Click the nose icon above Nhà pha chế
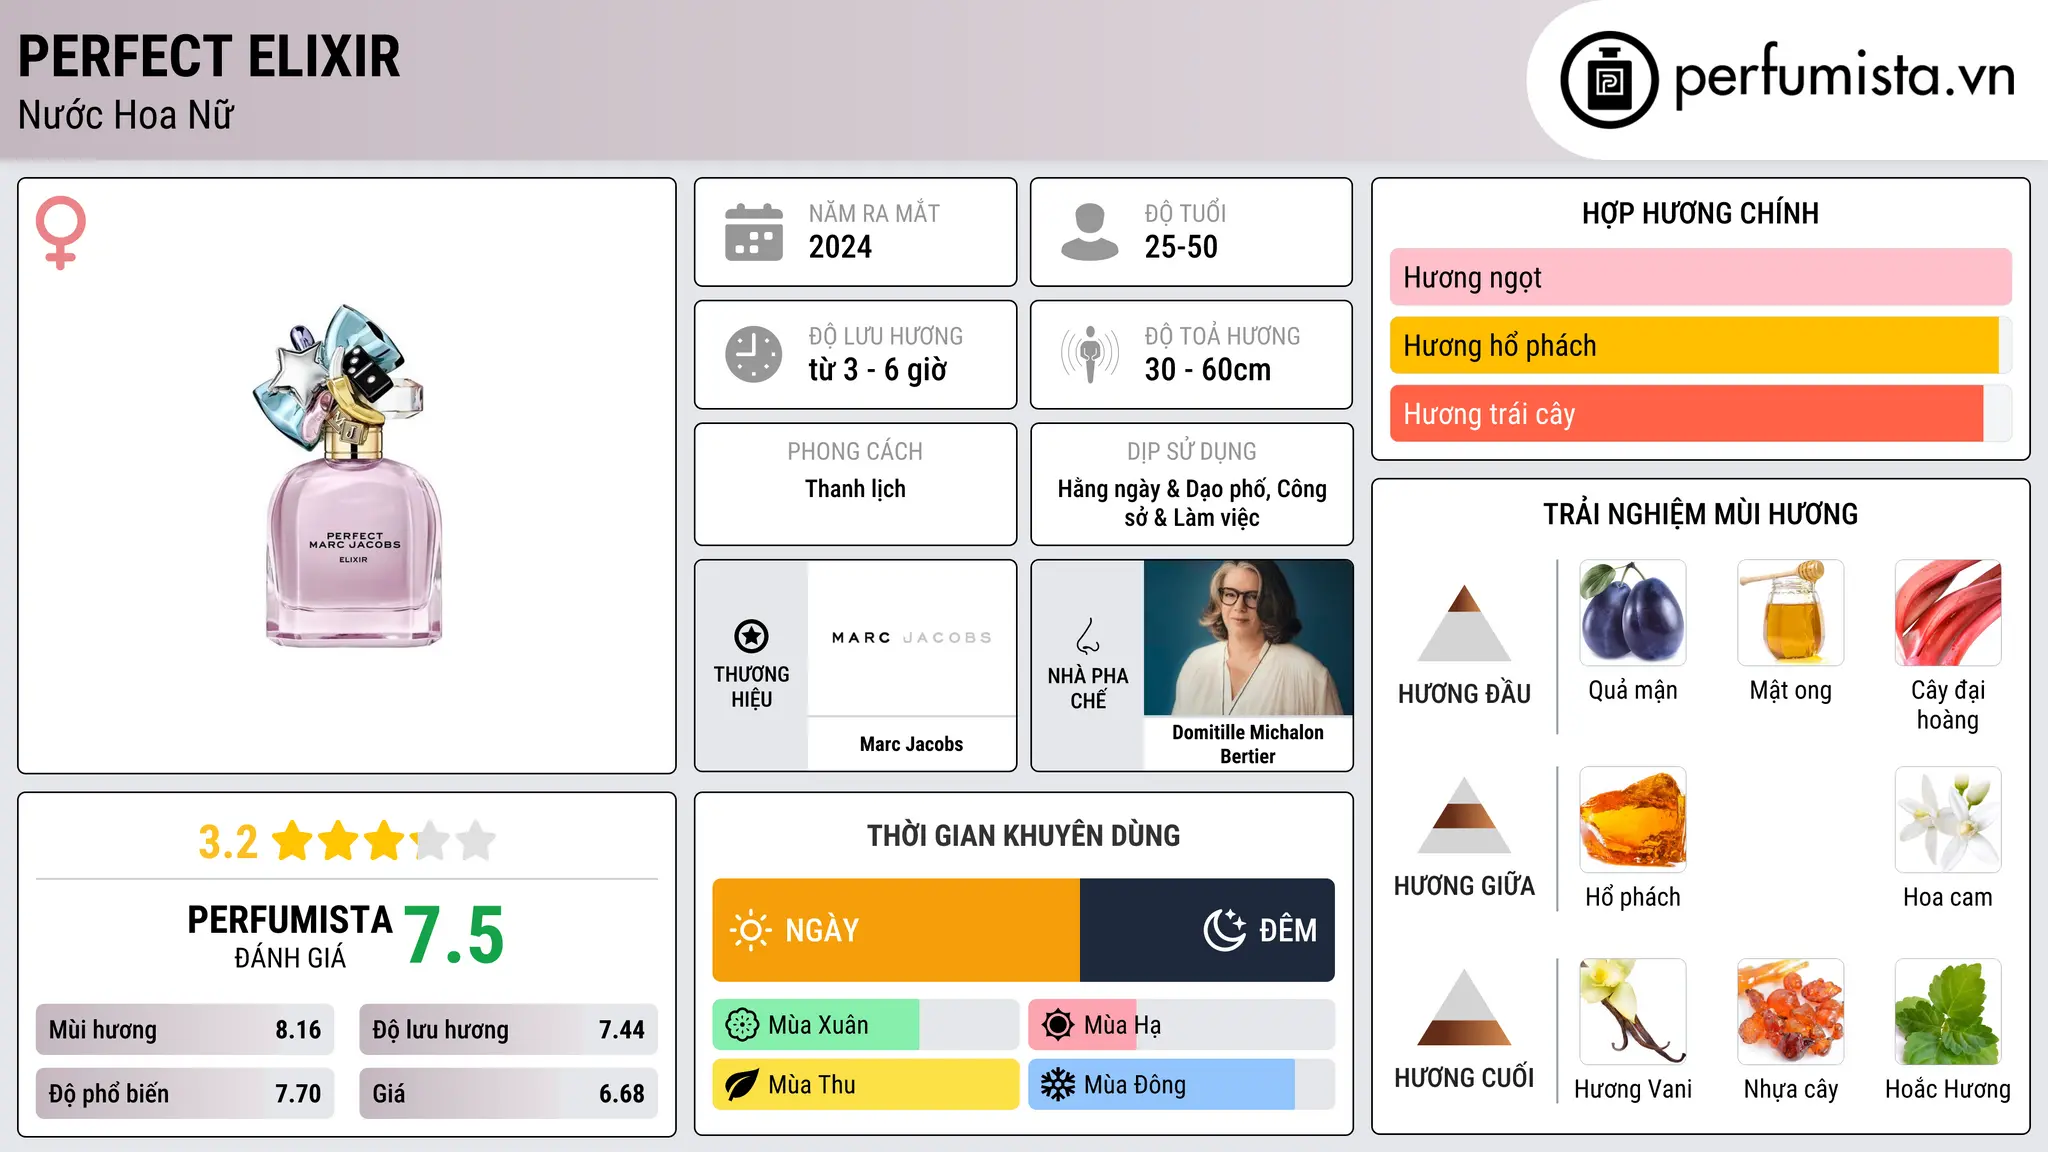 1088,635
